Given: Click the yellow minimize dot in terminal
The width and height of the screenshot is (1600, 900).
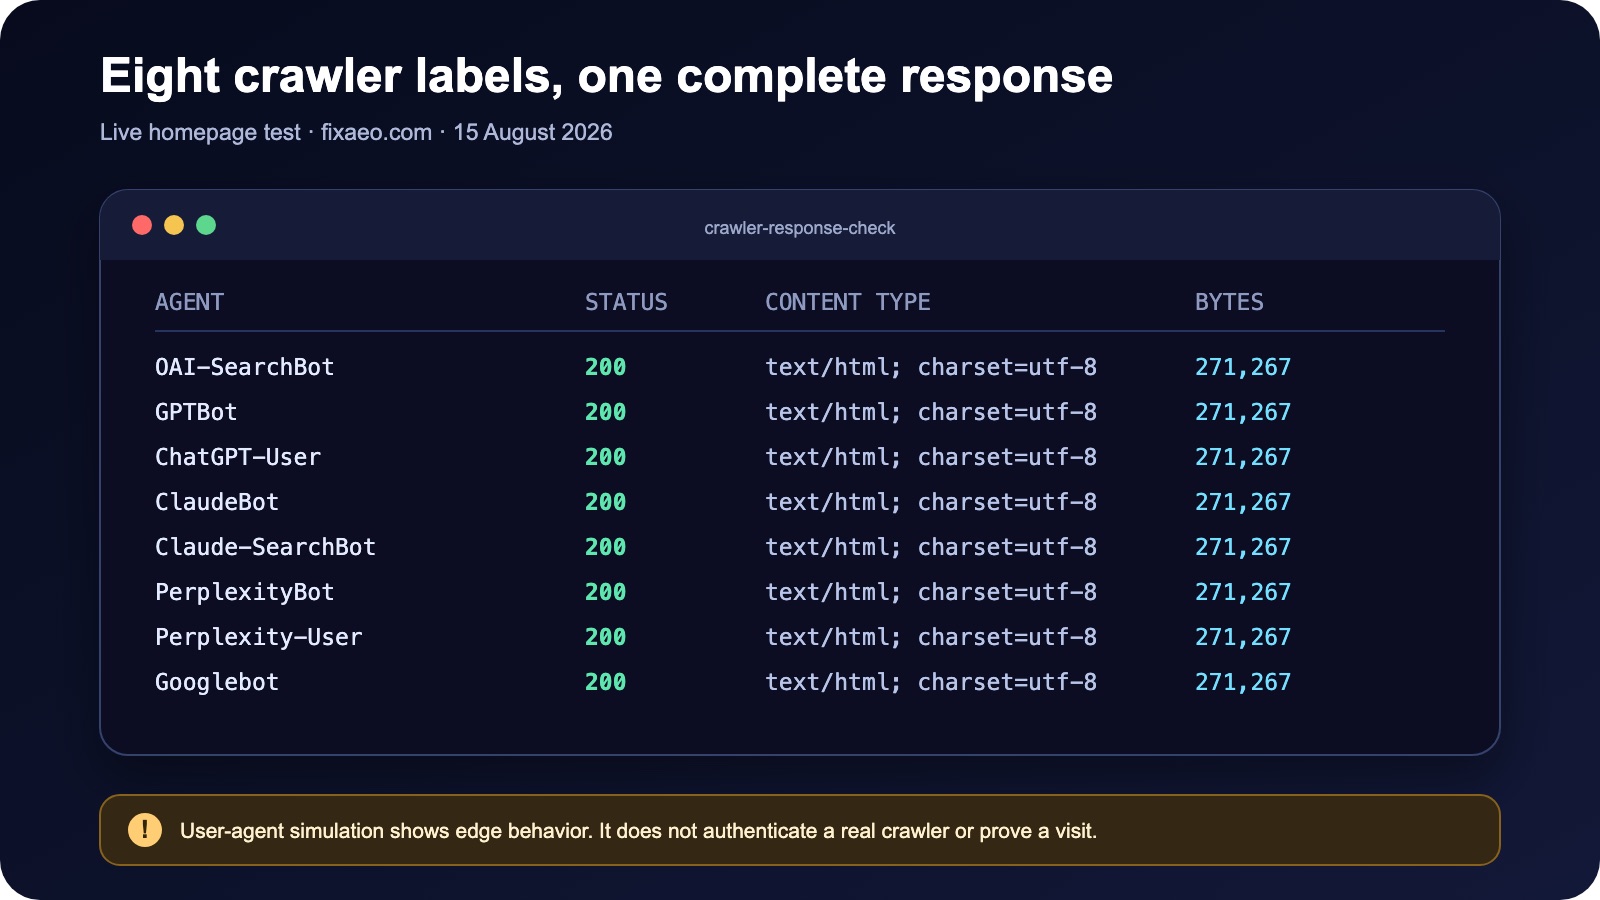Looking at the screenshot, I should coord(174,225).
